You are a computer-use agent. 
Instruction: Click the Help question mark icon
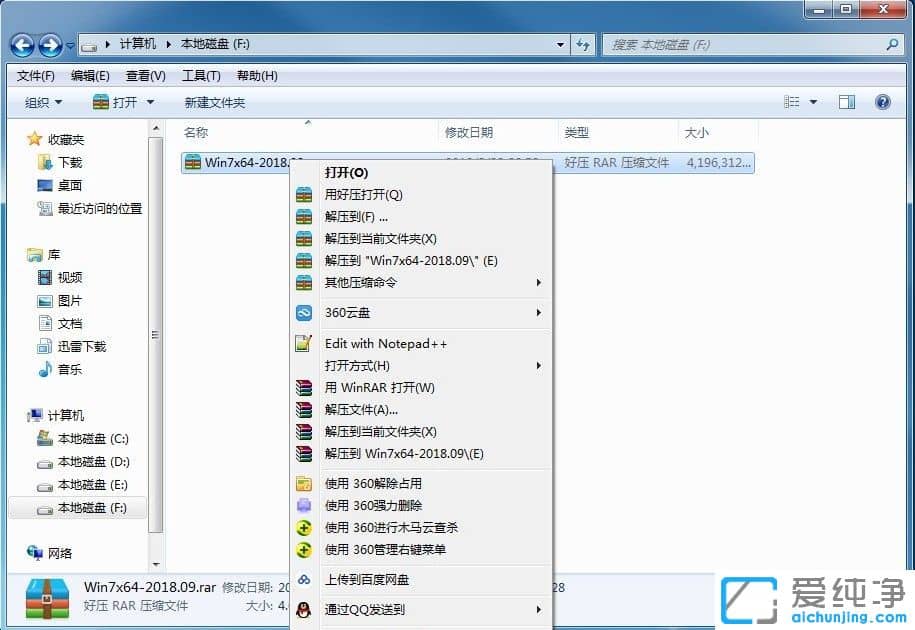882,101
